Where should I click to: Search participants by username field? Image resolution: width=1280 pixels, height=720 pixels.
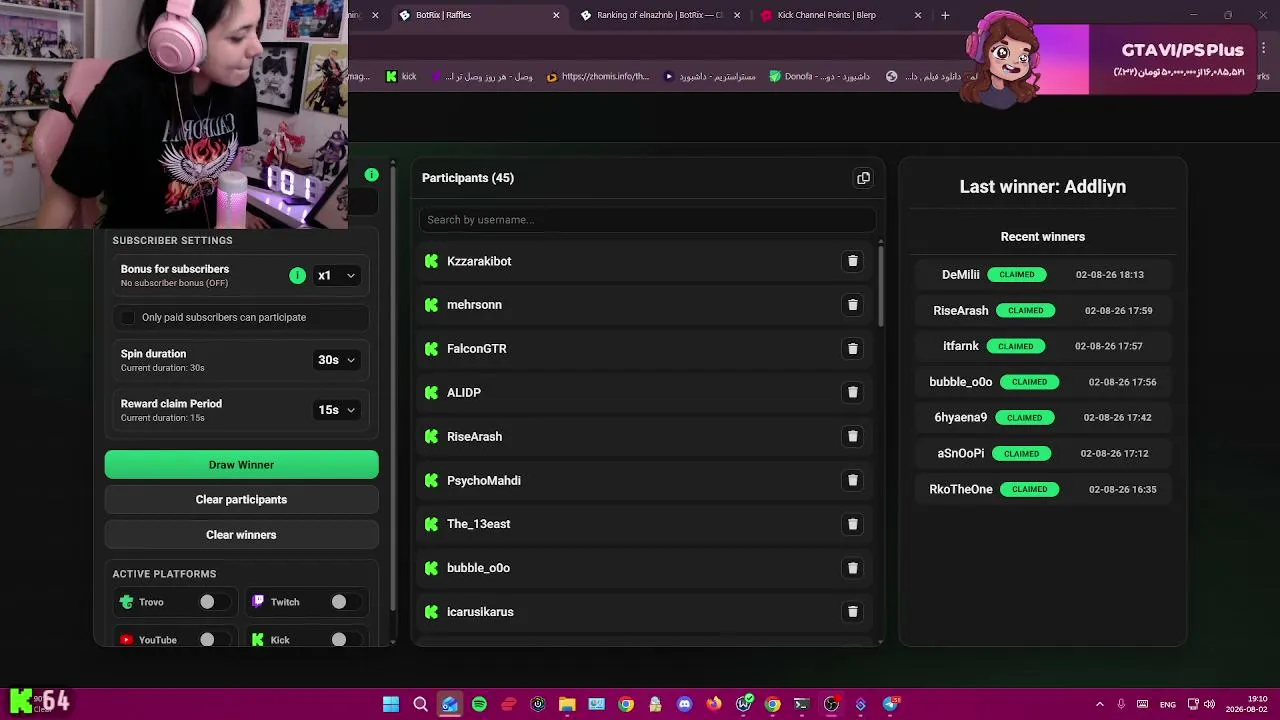(x=647, y=220)
